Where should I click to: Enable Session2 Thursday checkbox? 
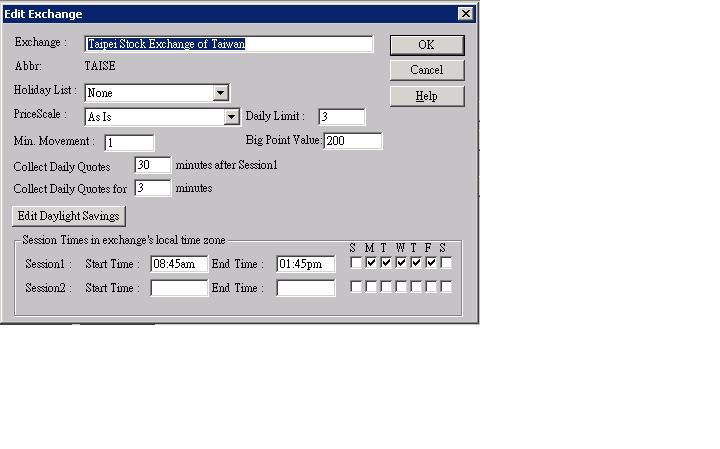point(416,286)
